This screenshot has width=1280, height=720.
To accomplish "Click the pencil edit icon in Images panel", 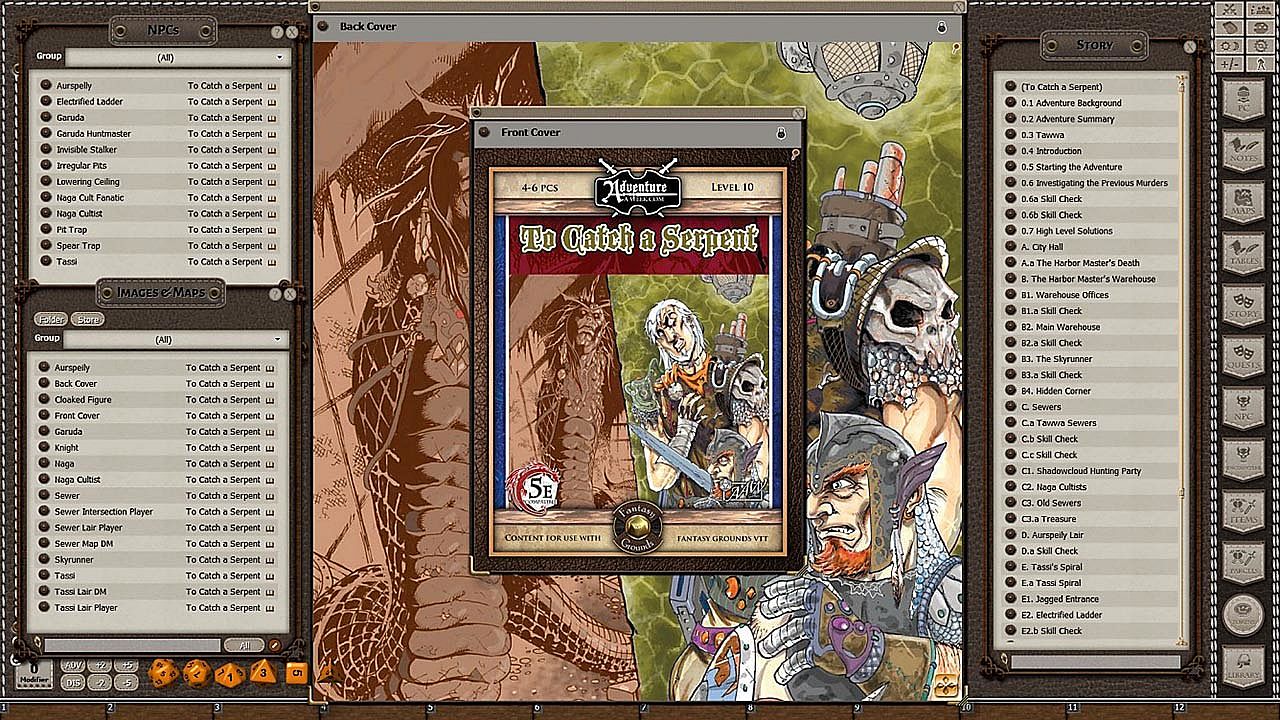I will point(274,646).
